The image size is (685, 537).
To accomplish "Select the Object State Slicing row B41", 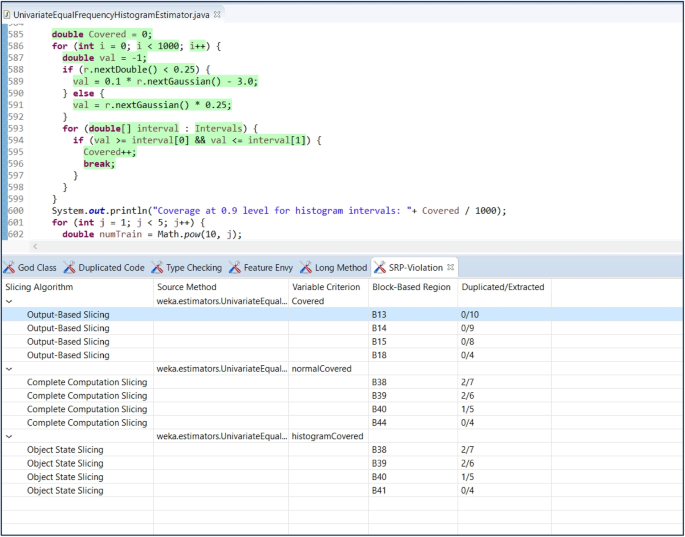I will pyautogui.click(x=65, y=491).
